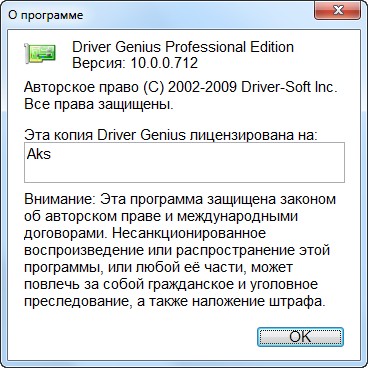Click the line об авторском праве и международными

click(161, 216)
